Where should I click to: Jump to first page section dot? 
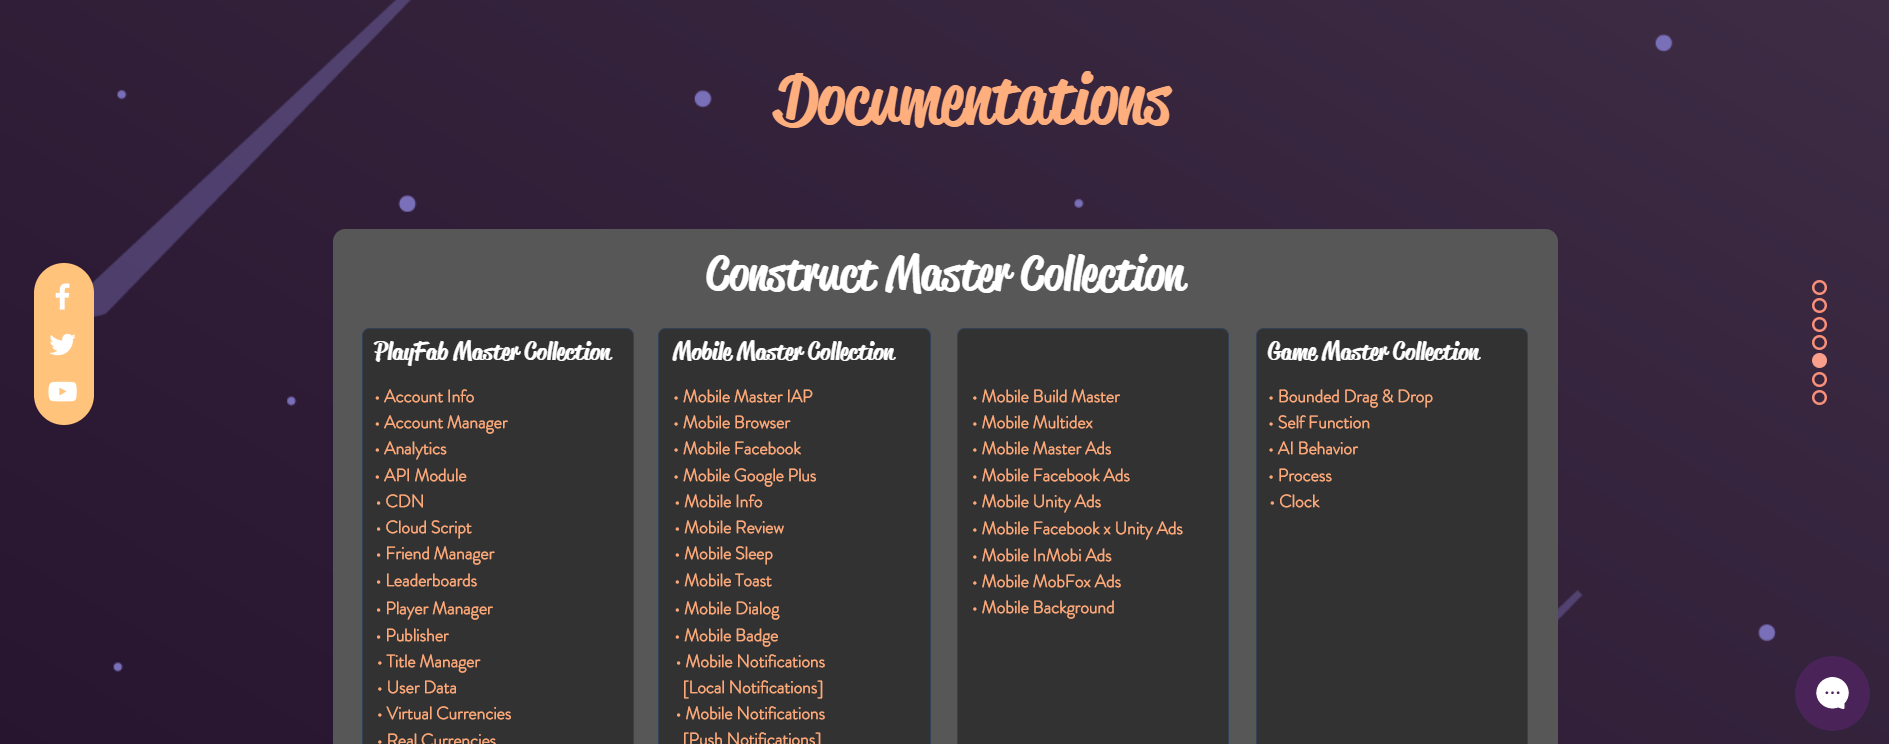1819,288
